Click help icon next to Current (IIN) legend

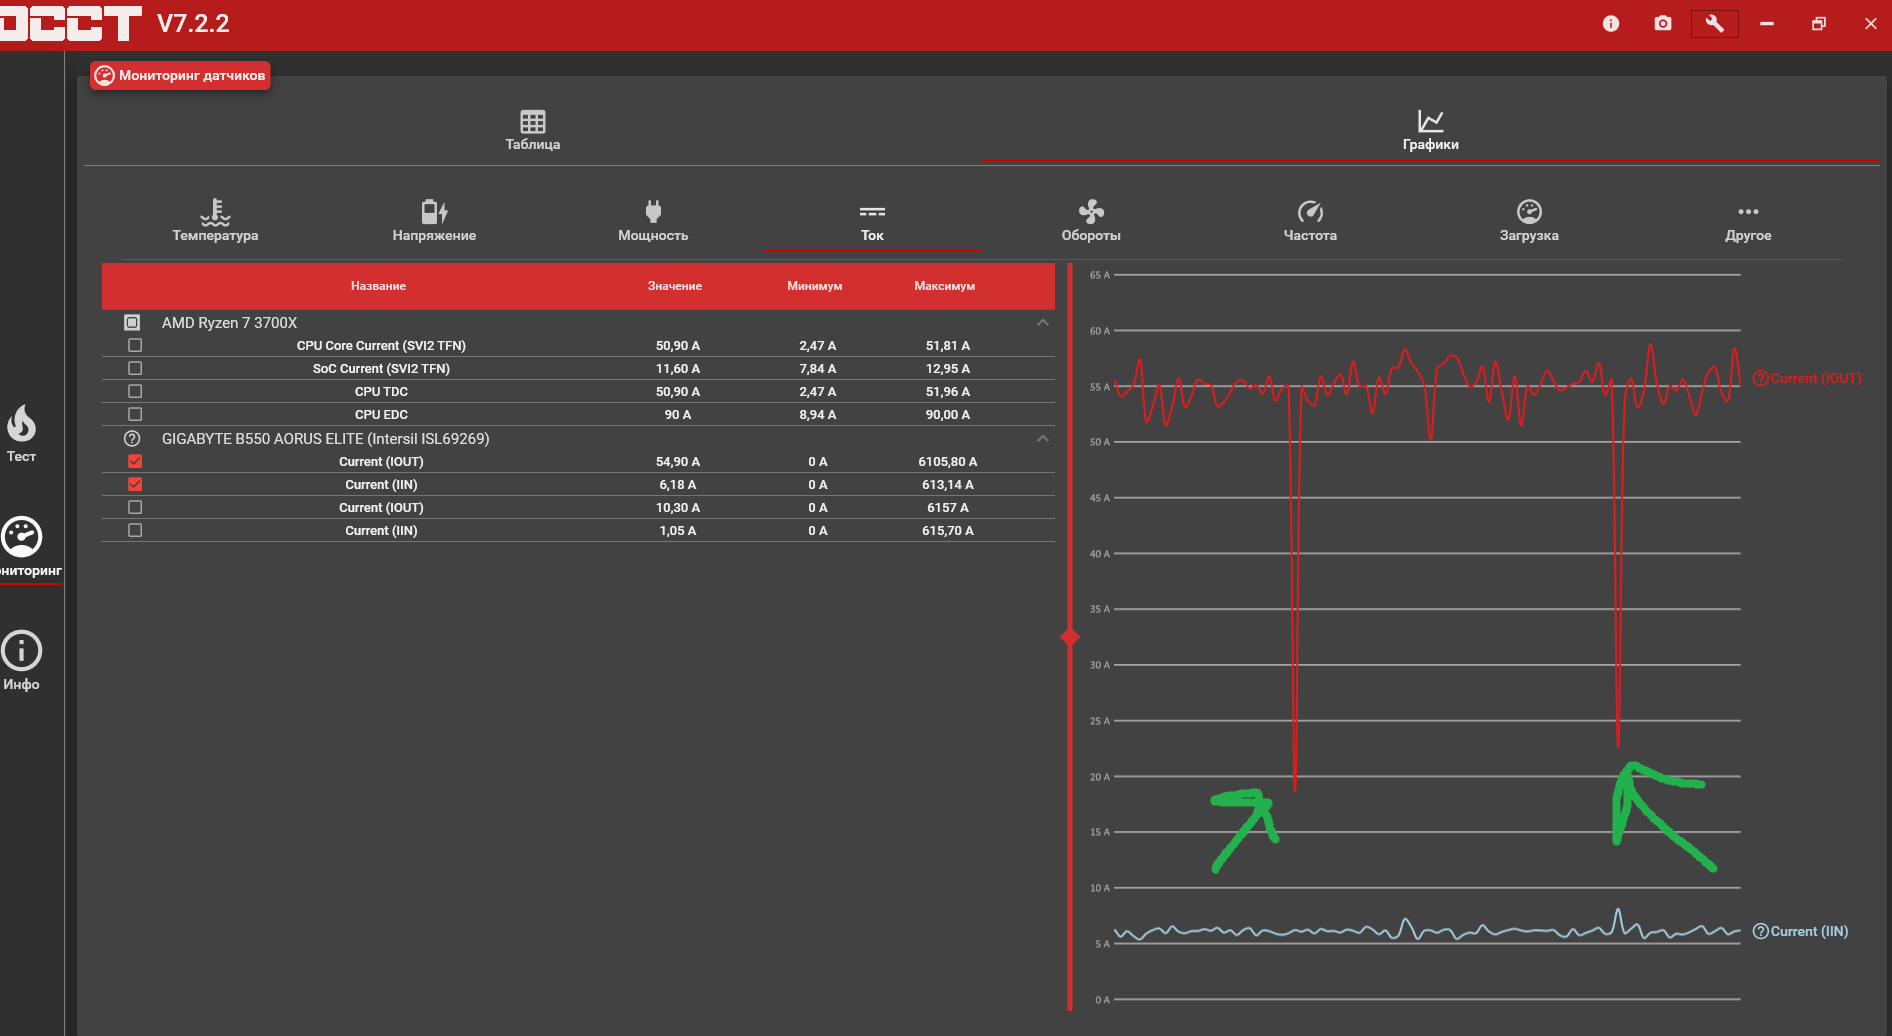click(1761, 931)
